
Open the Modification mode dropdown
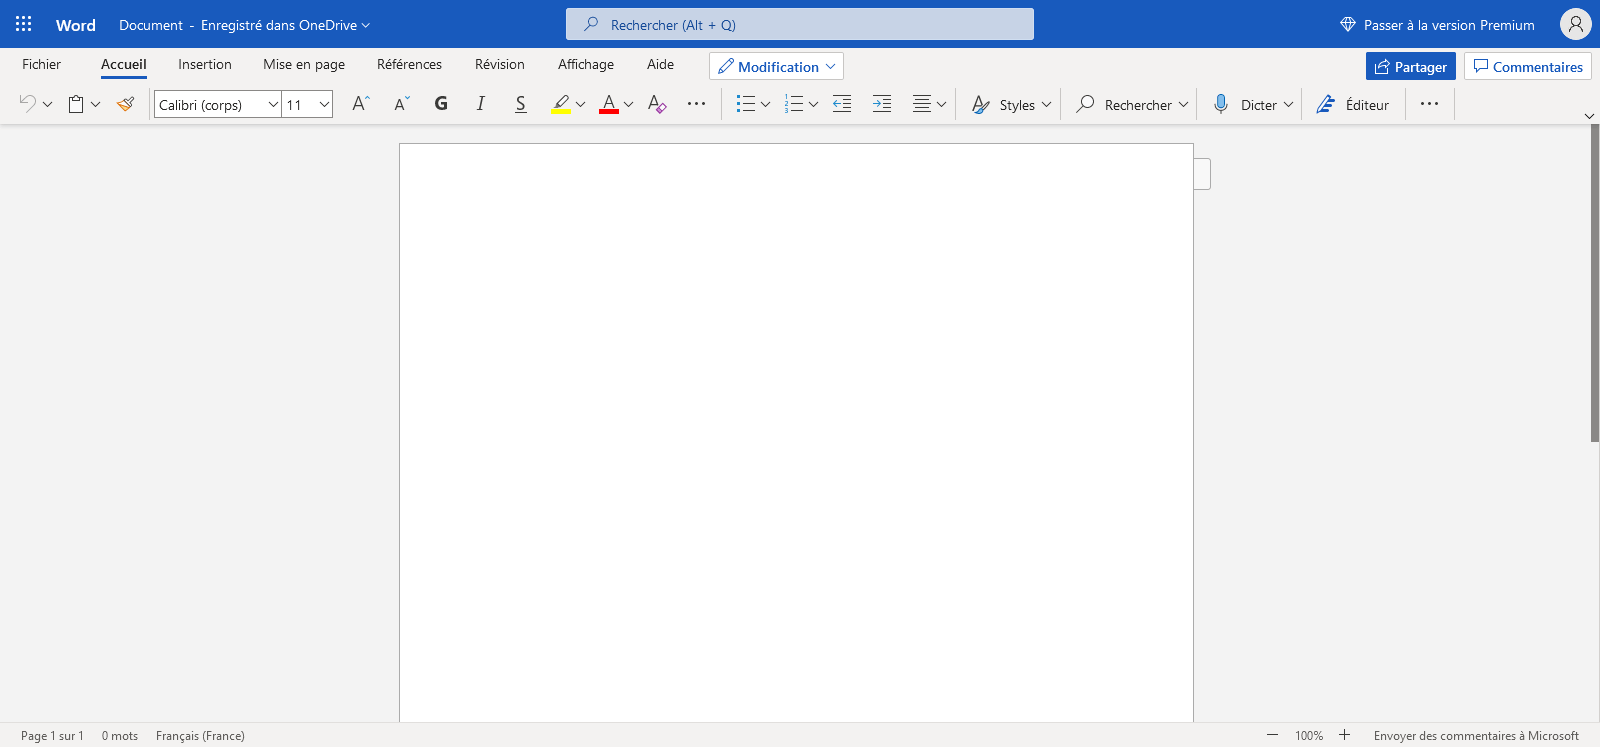coord(776,66)
